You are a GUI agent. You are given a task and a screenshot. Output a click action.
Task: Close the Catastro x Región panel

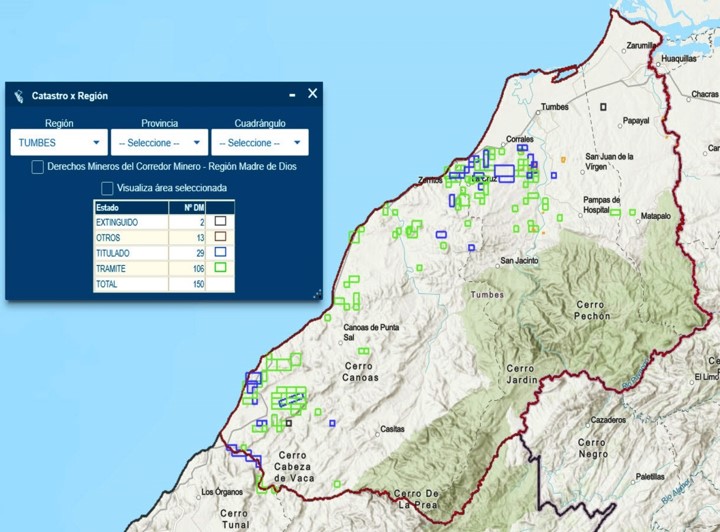tap(312, 94)
